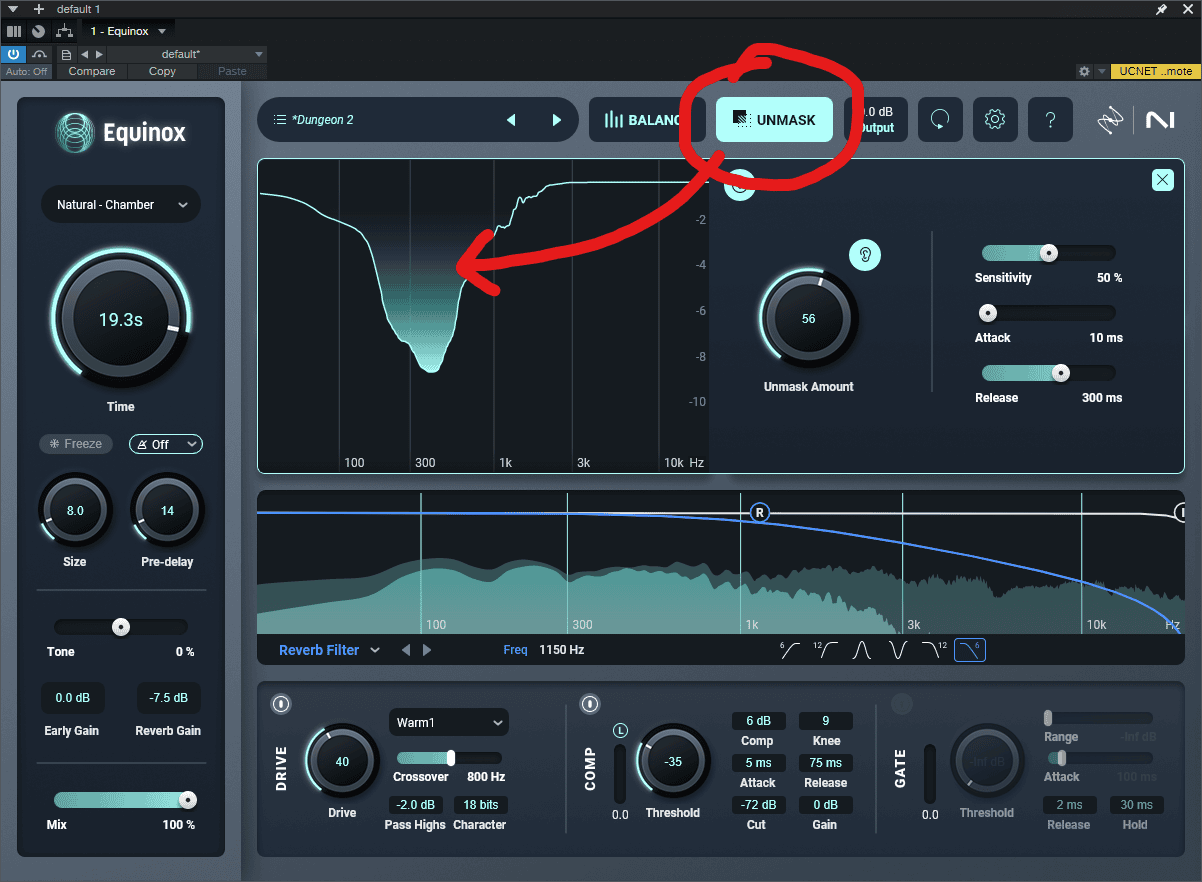This screenshot has height=882, width=1202.
Task: Enable the Gate module power button
Action: (x=901, y=704)
